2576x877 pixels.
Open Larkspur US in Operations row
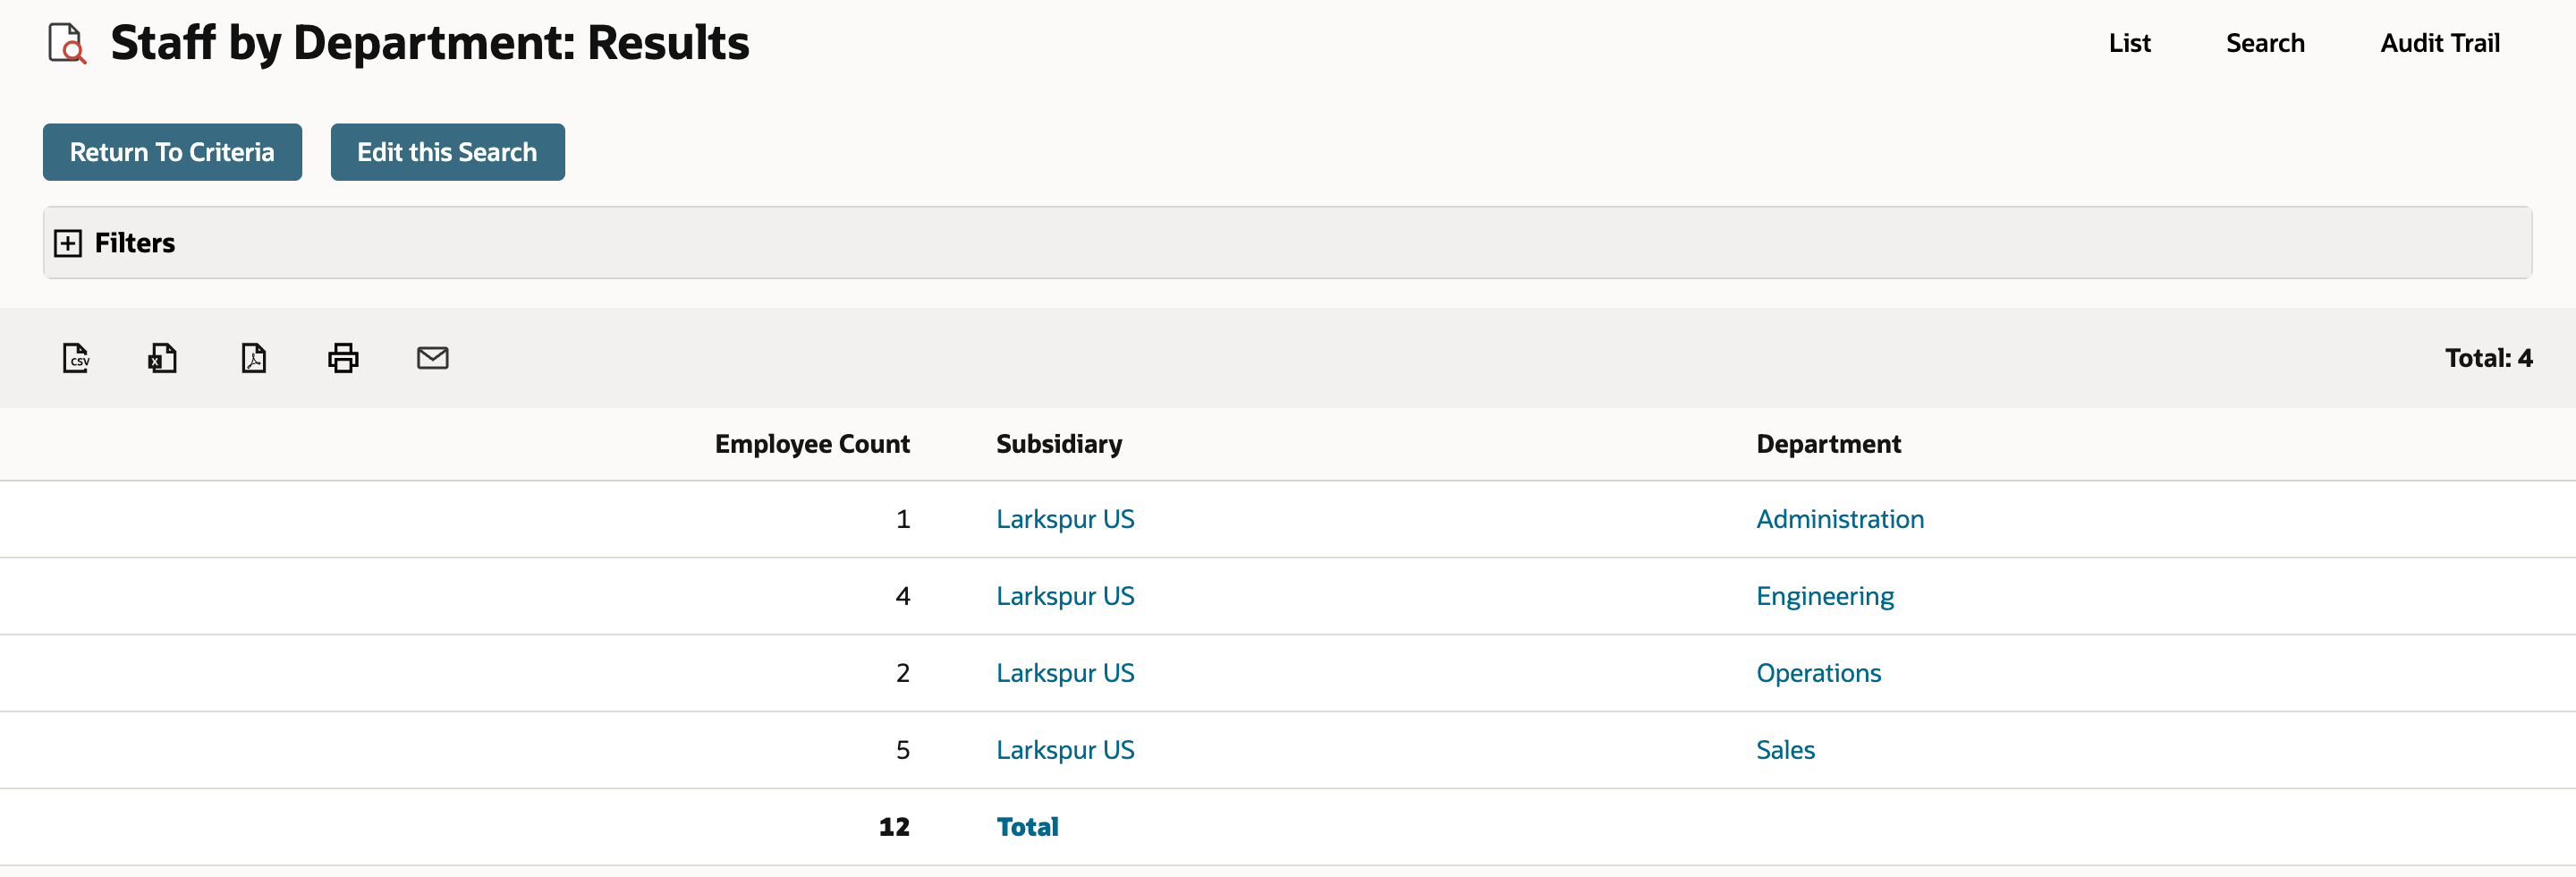tap(1065, 673)
